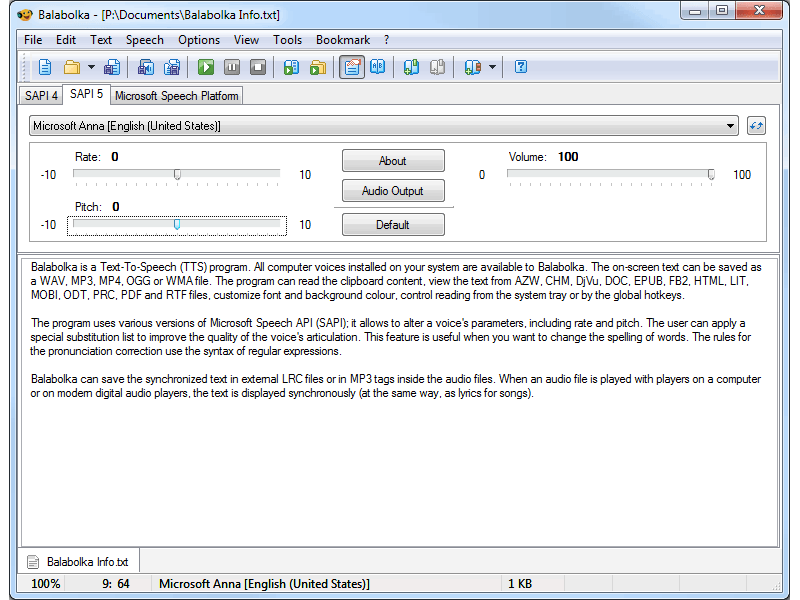Open Help with the question mark icon
Screen dimensions: 800x600
[521, 67]
